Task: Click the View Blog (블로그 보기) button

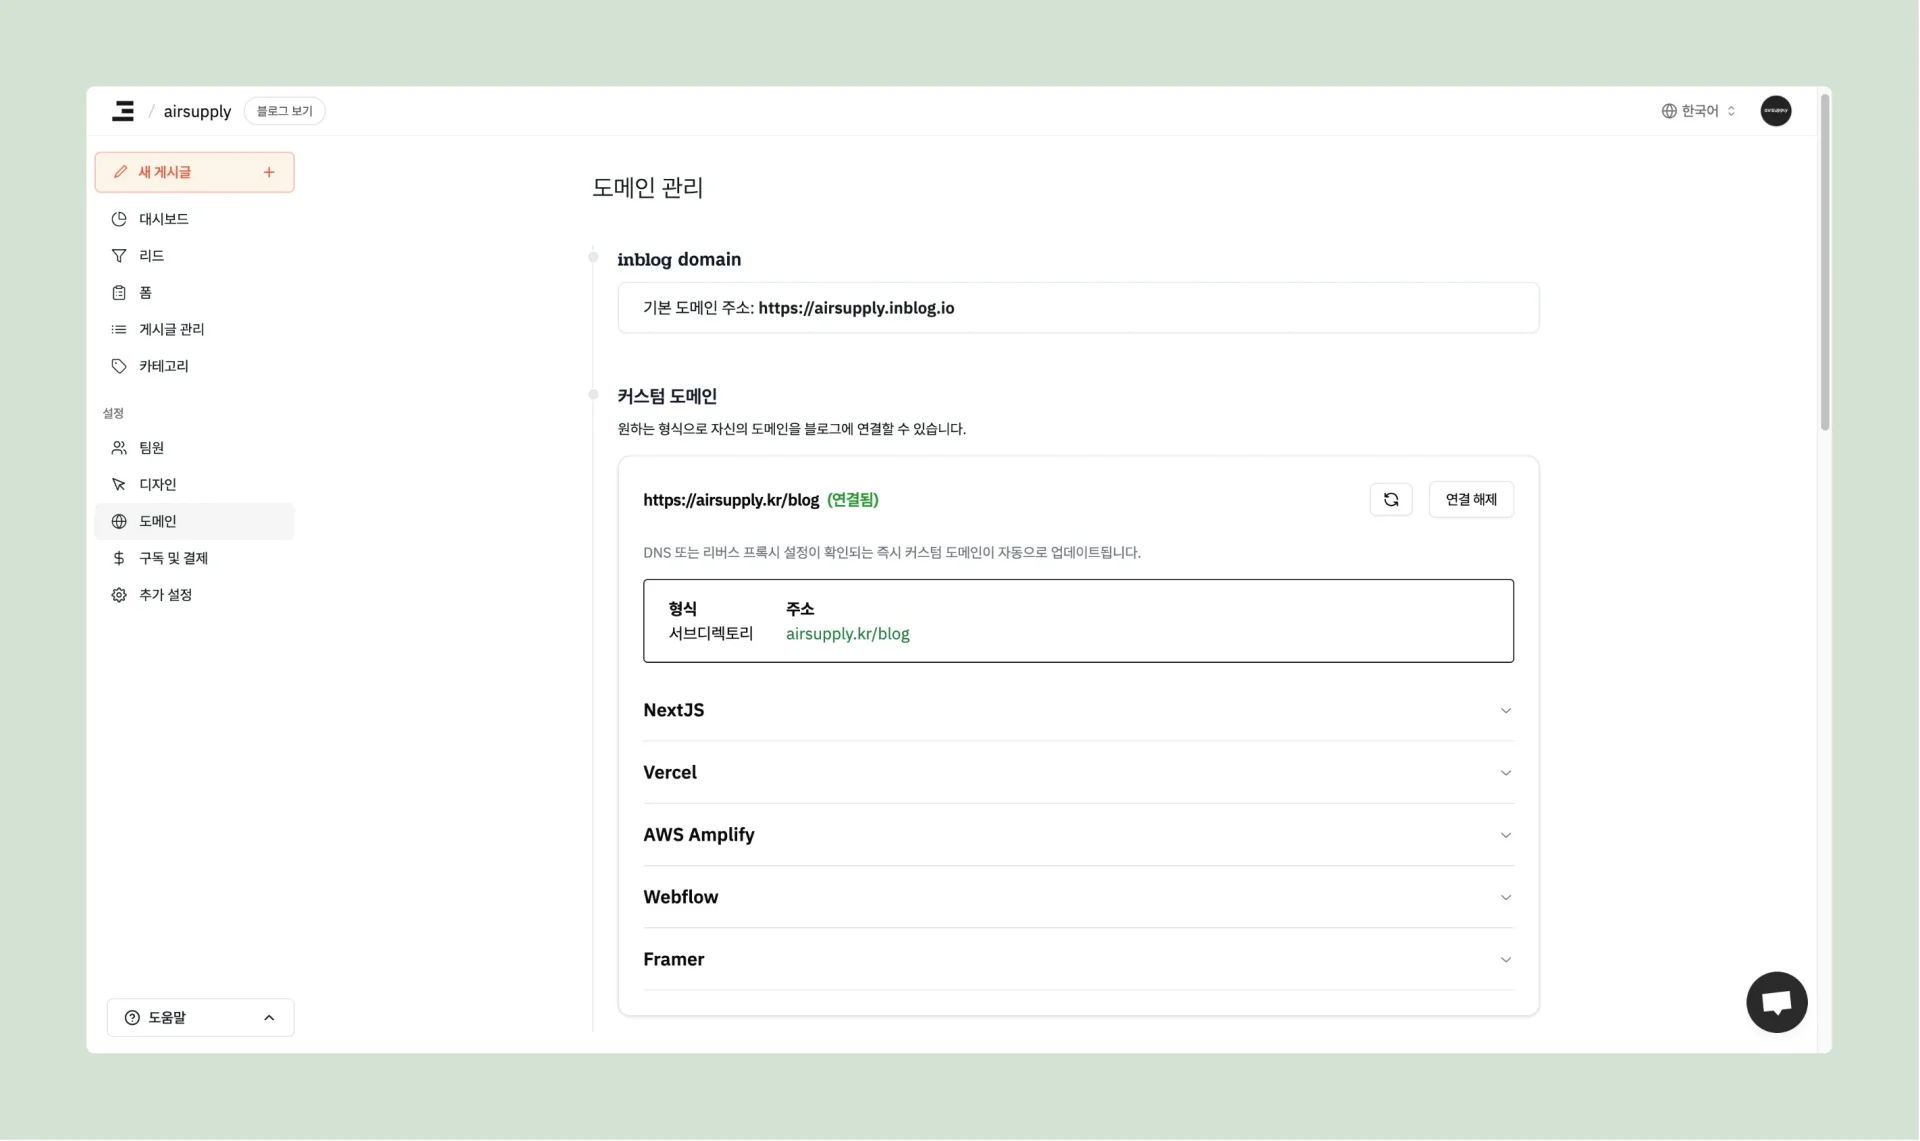Action: pyautogui.click(x=284, y=111)
